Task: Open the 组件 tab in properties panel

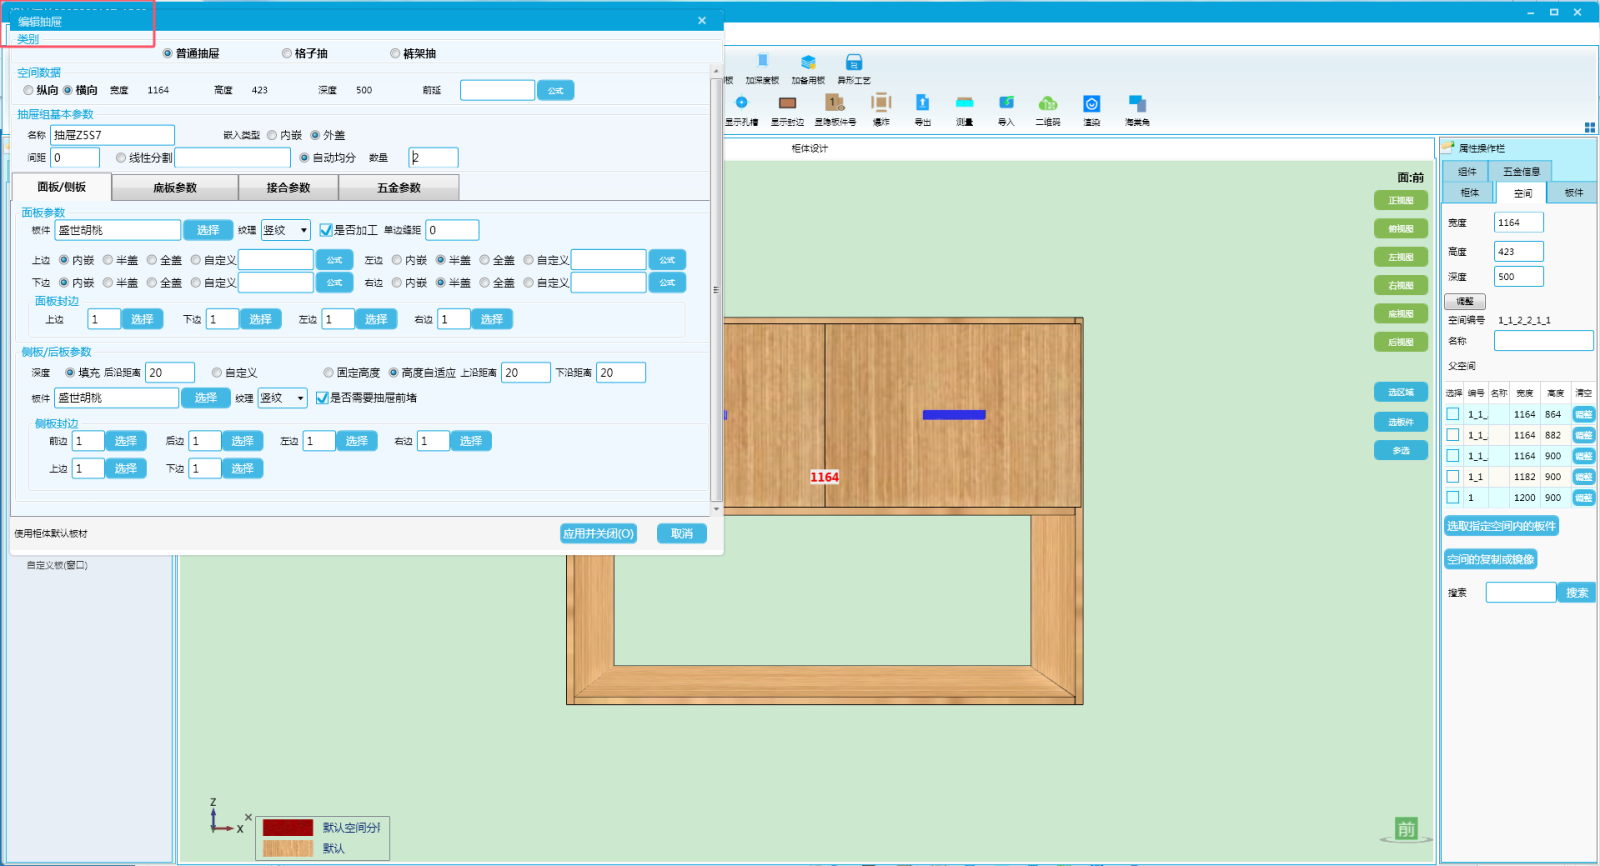Action: (1467, 172)
